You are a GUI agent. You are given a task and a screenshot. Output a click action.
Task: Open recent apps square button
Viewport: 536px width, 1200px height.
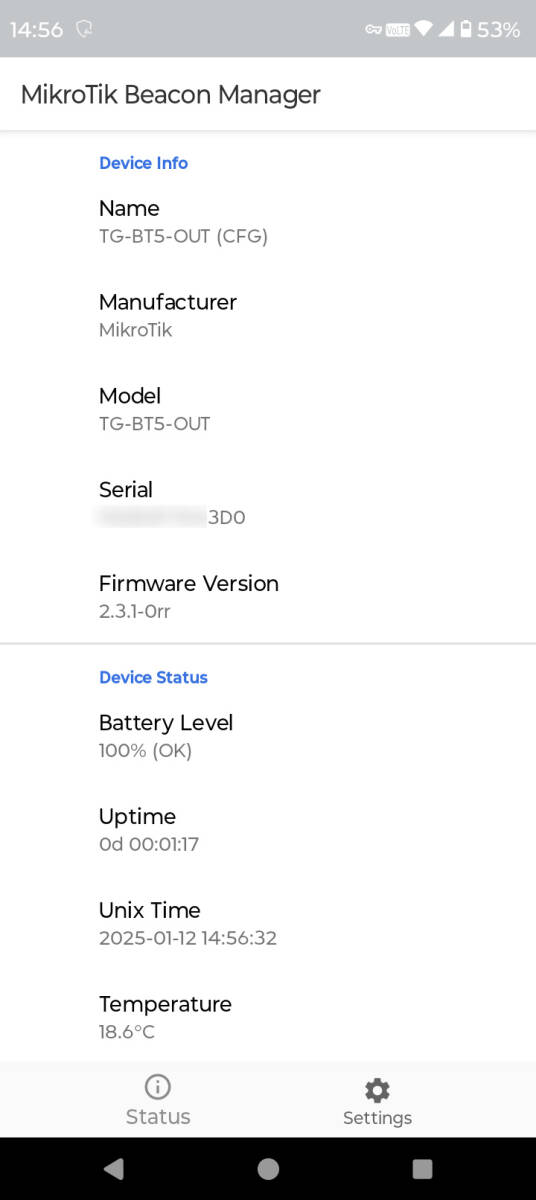[x=422, y=1168]
